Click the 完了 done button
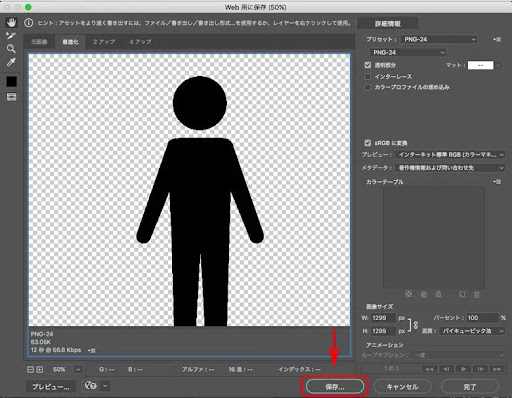The width and height of the screenshot is (512, 398). click(470, 387)
